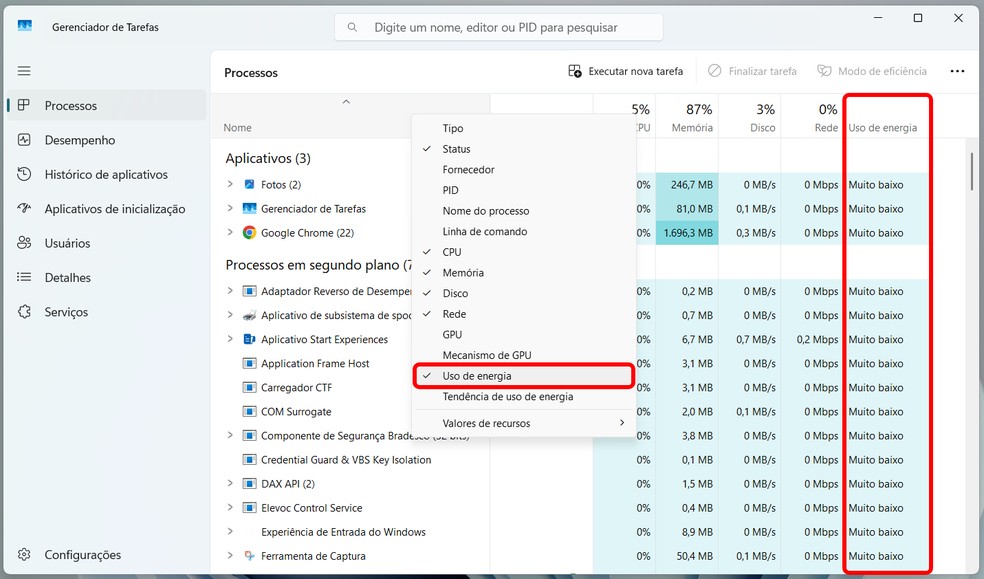Switch to the Usuários page
Viewport: 984px width, 579px height.
coord(67,243)
